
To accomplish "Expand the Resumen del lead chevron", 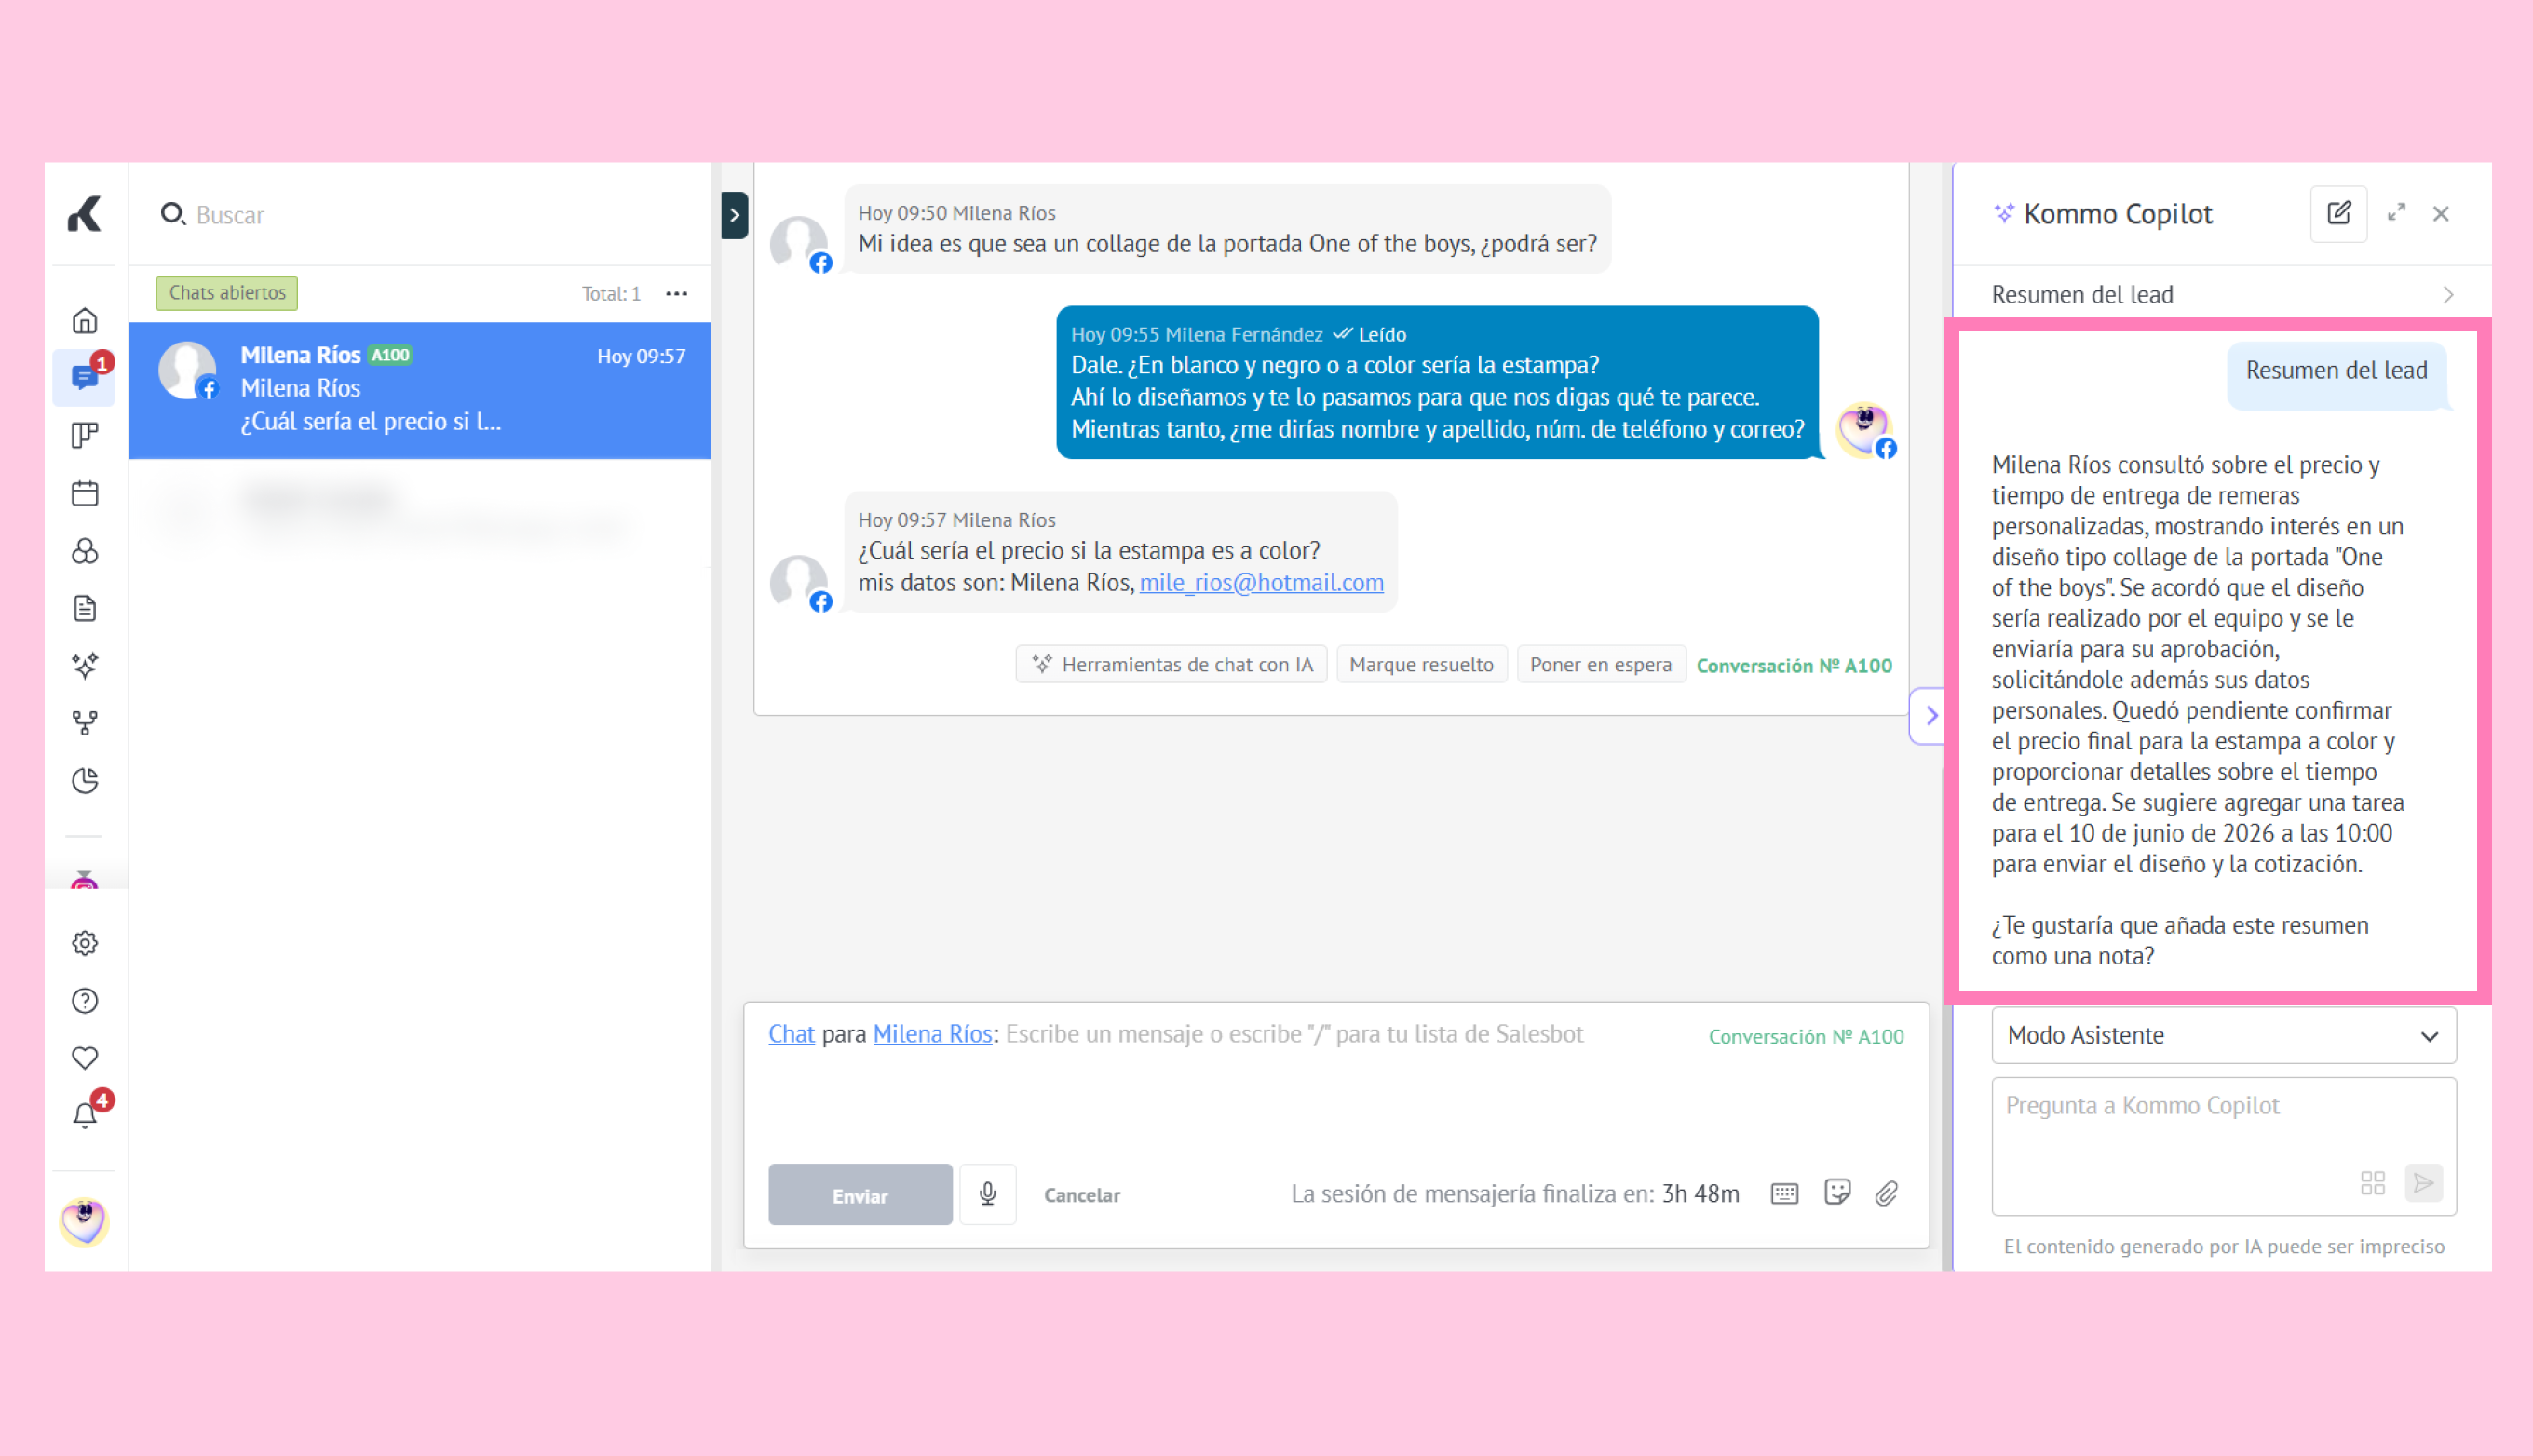I will [x=2448, y=295].
